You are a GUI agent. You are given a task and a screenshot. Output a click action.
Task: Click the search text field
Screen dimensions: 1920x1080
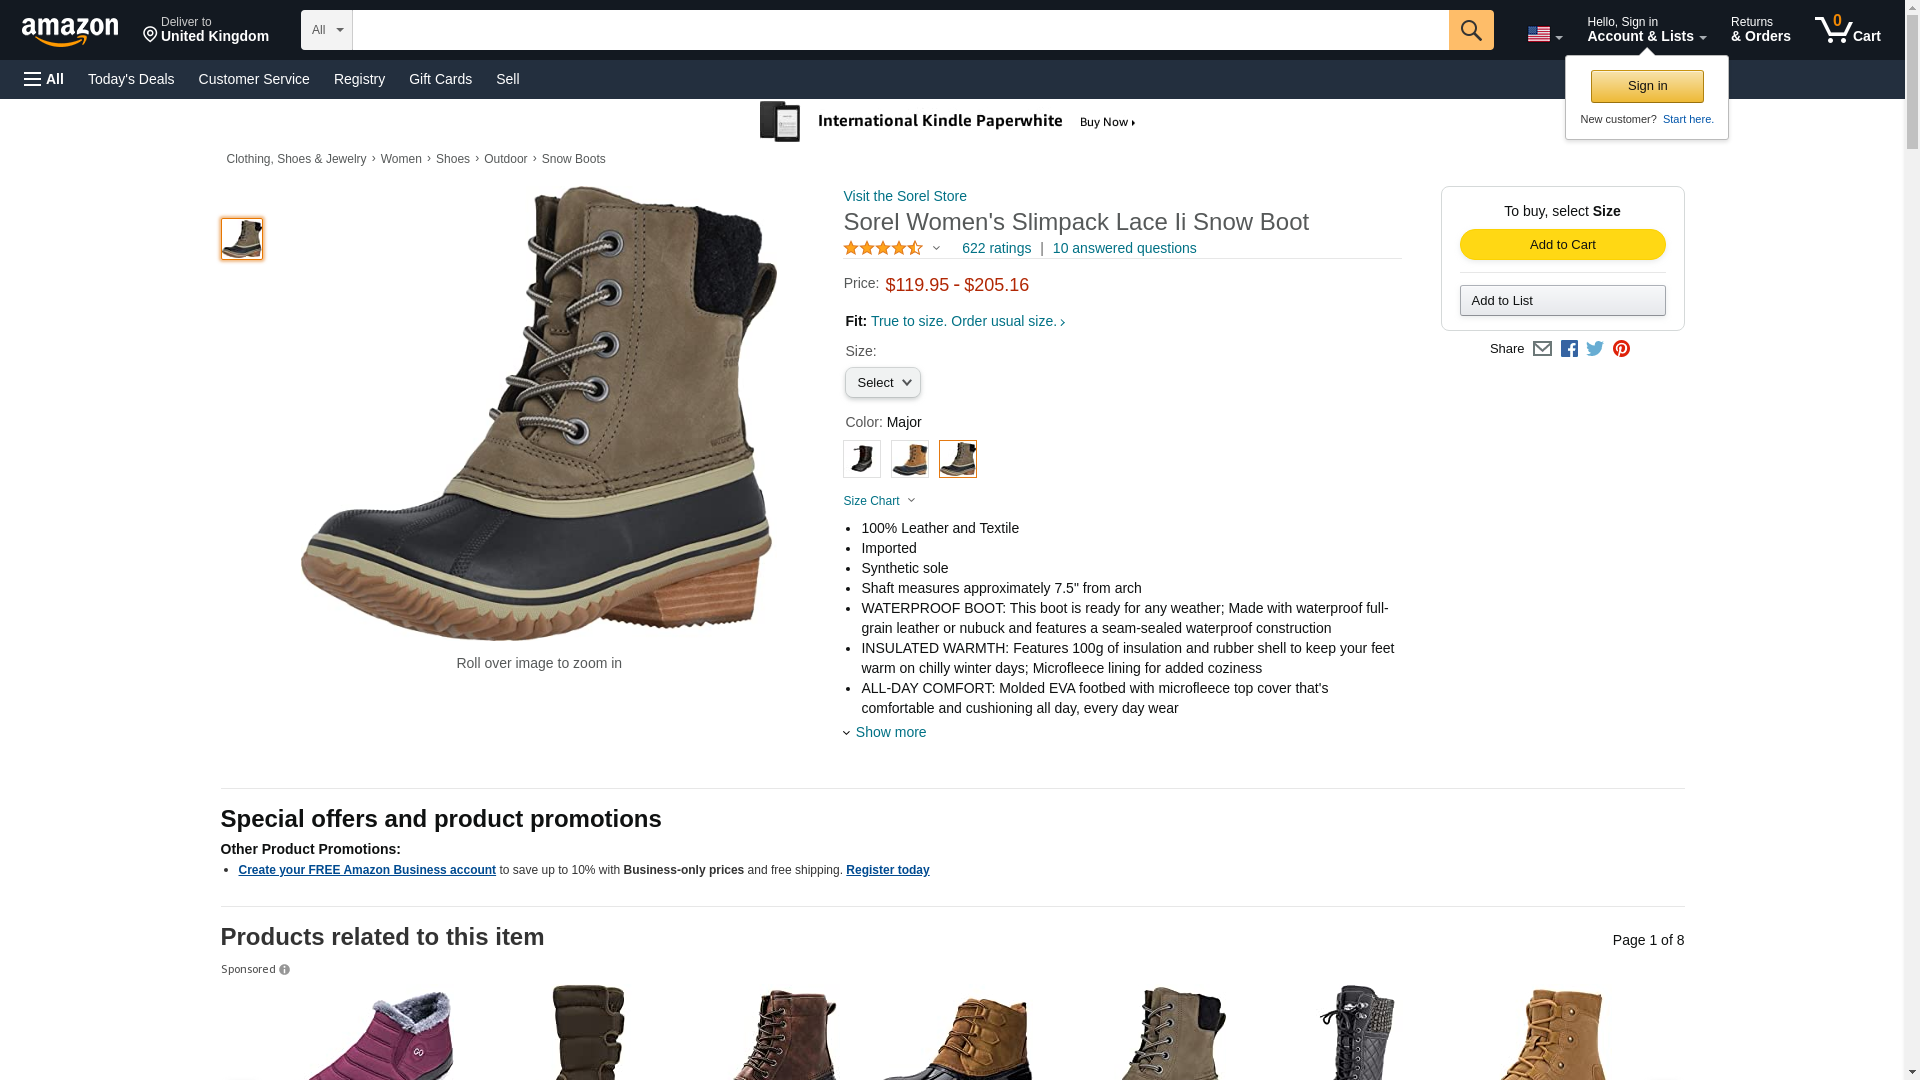900,30
